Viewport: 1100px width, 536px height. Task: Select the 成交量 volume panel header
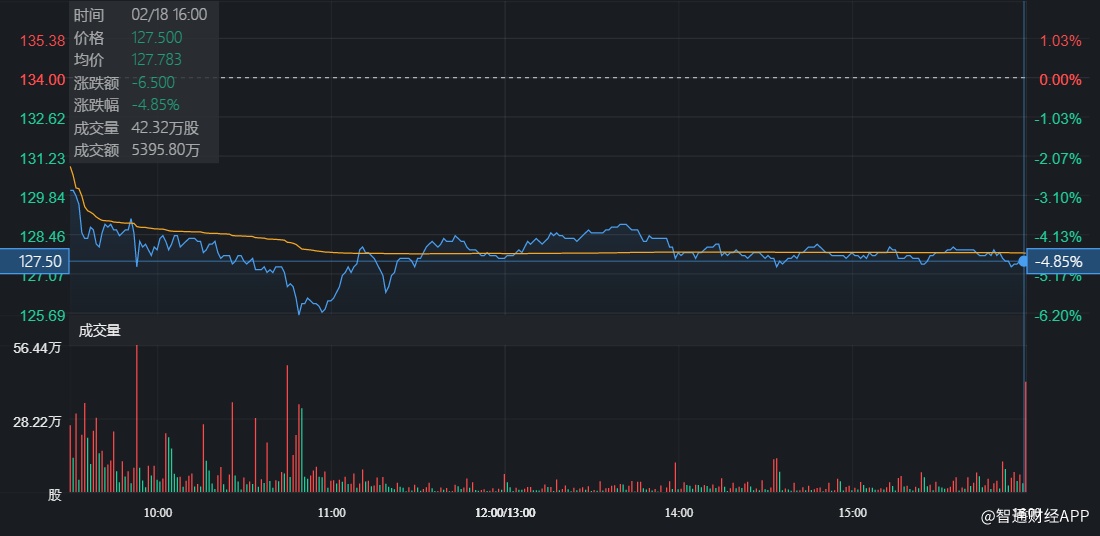pyautogui.click(x=100, y=330)
